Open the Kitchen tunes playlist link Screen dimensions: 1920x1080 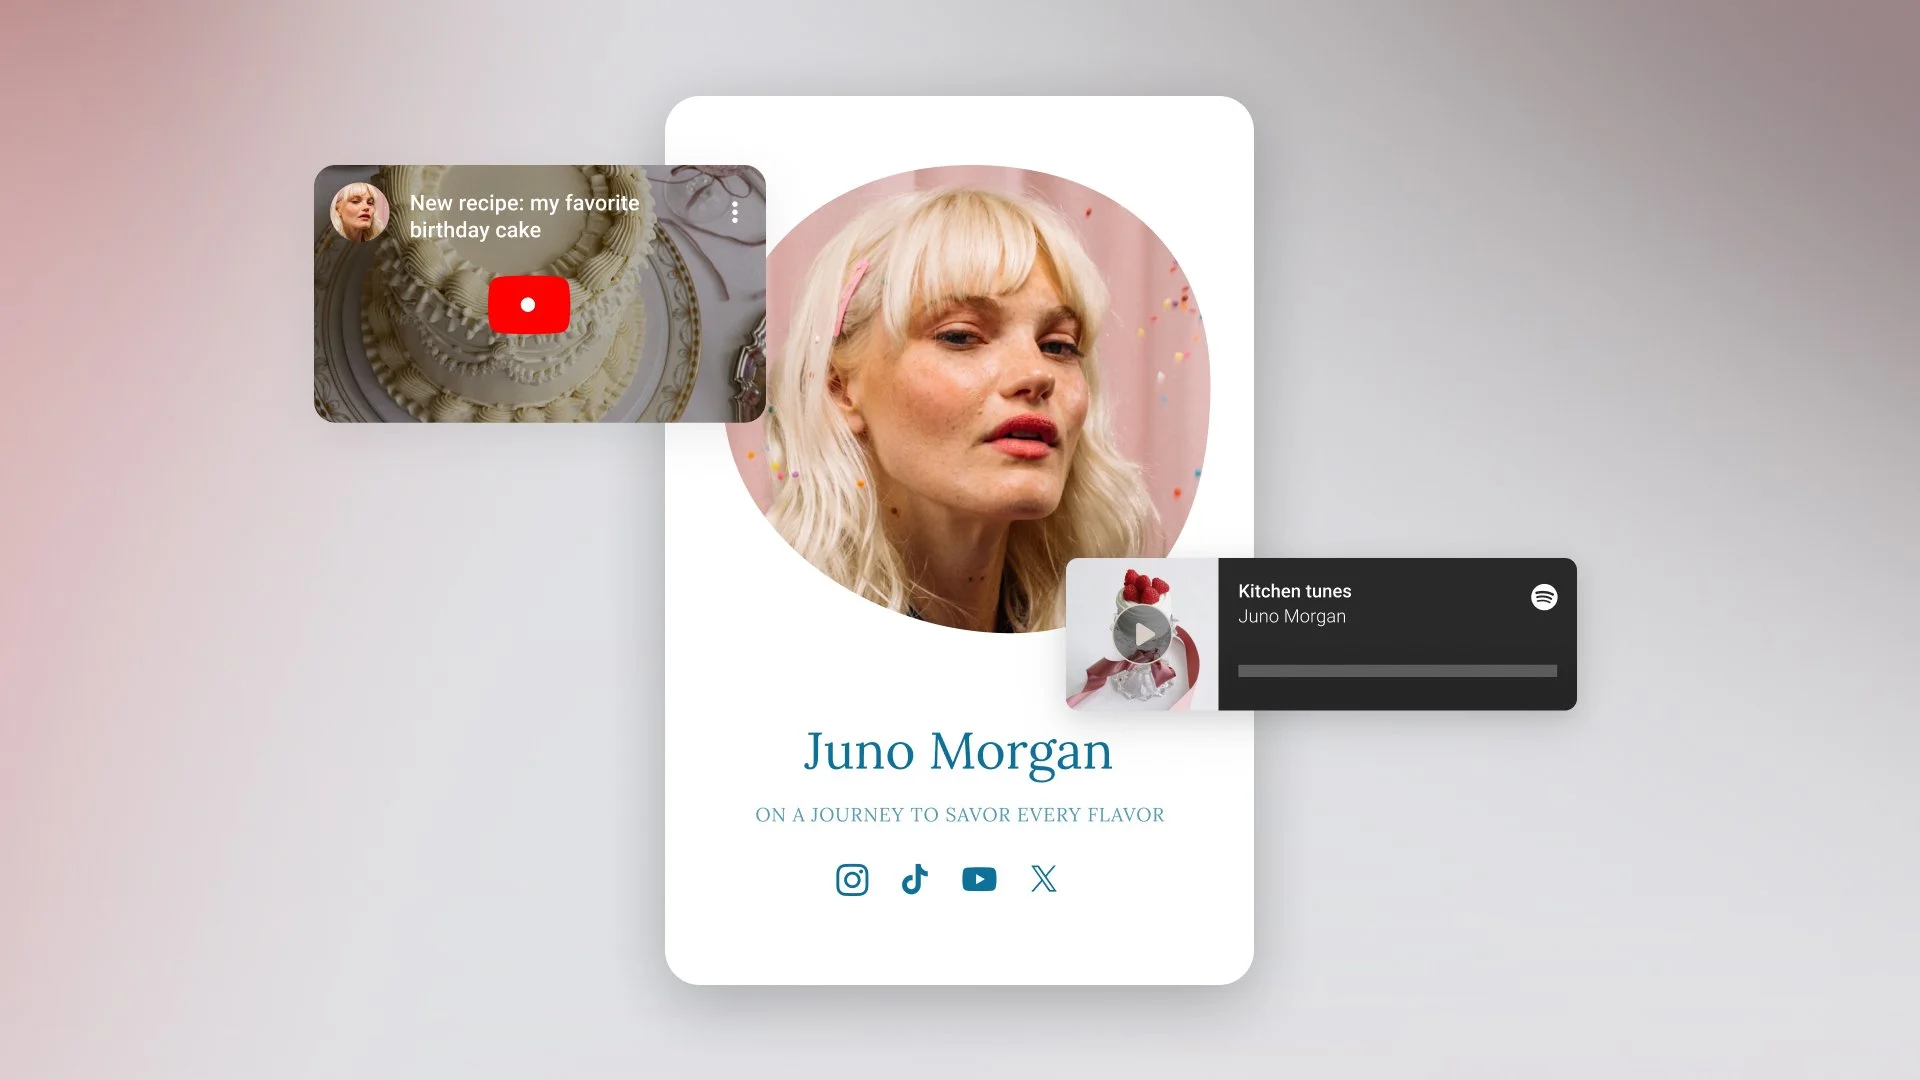pos(1293,591)
